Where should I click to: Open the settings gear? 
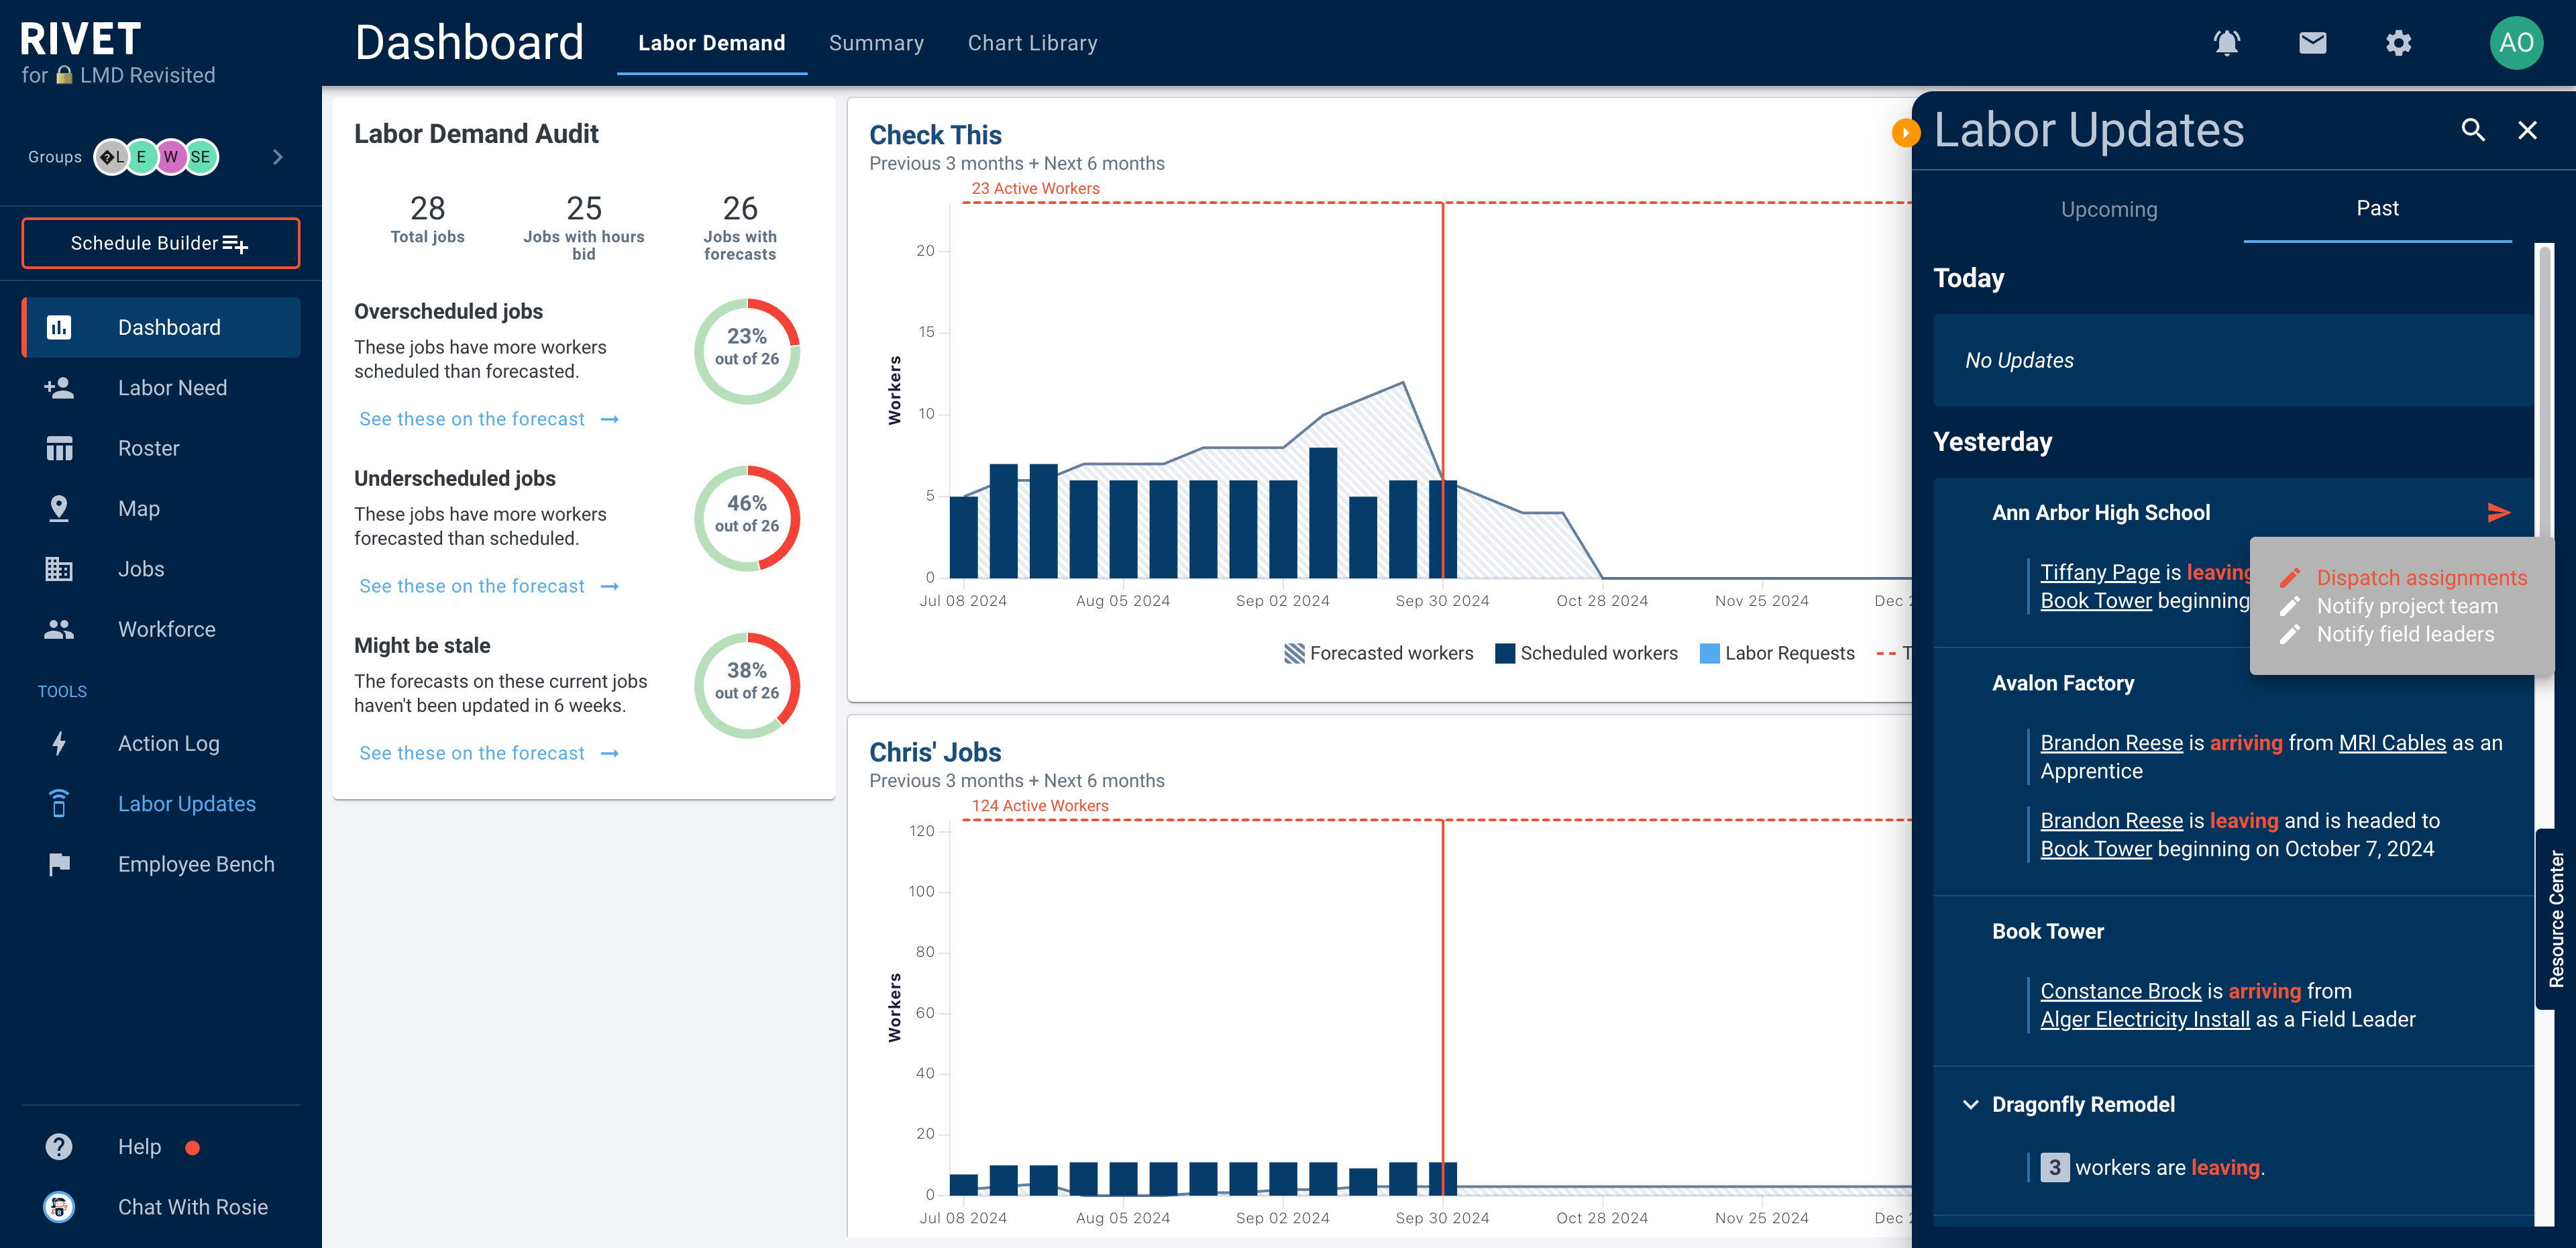click(x=2398, y=43)
